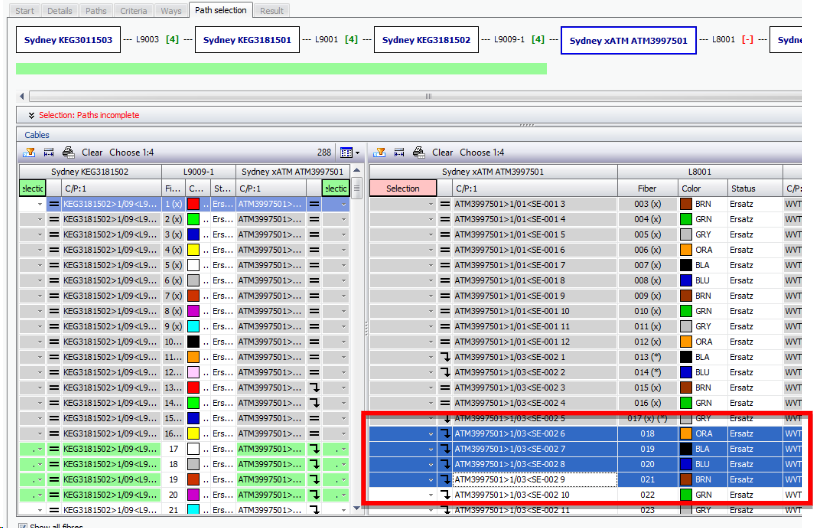Switch to the Start tab

(x=24, y=11)
